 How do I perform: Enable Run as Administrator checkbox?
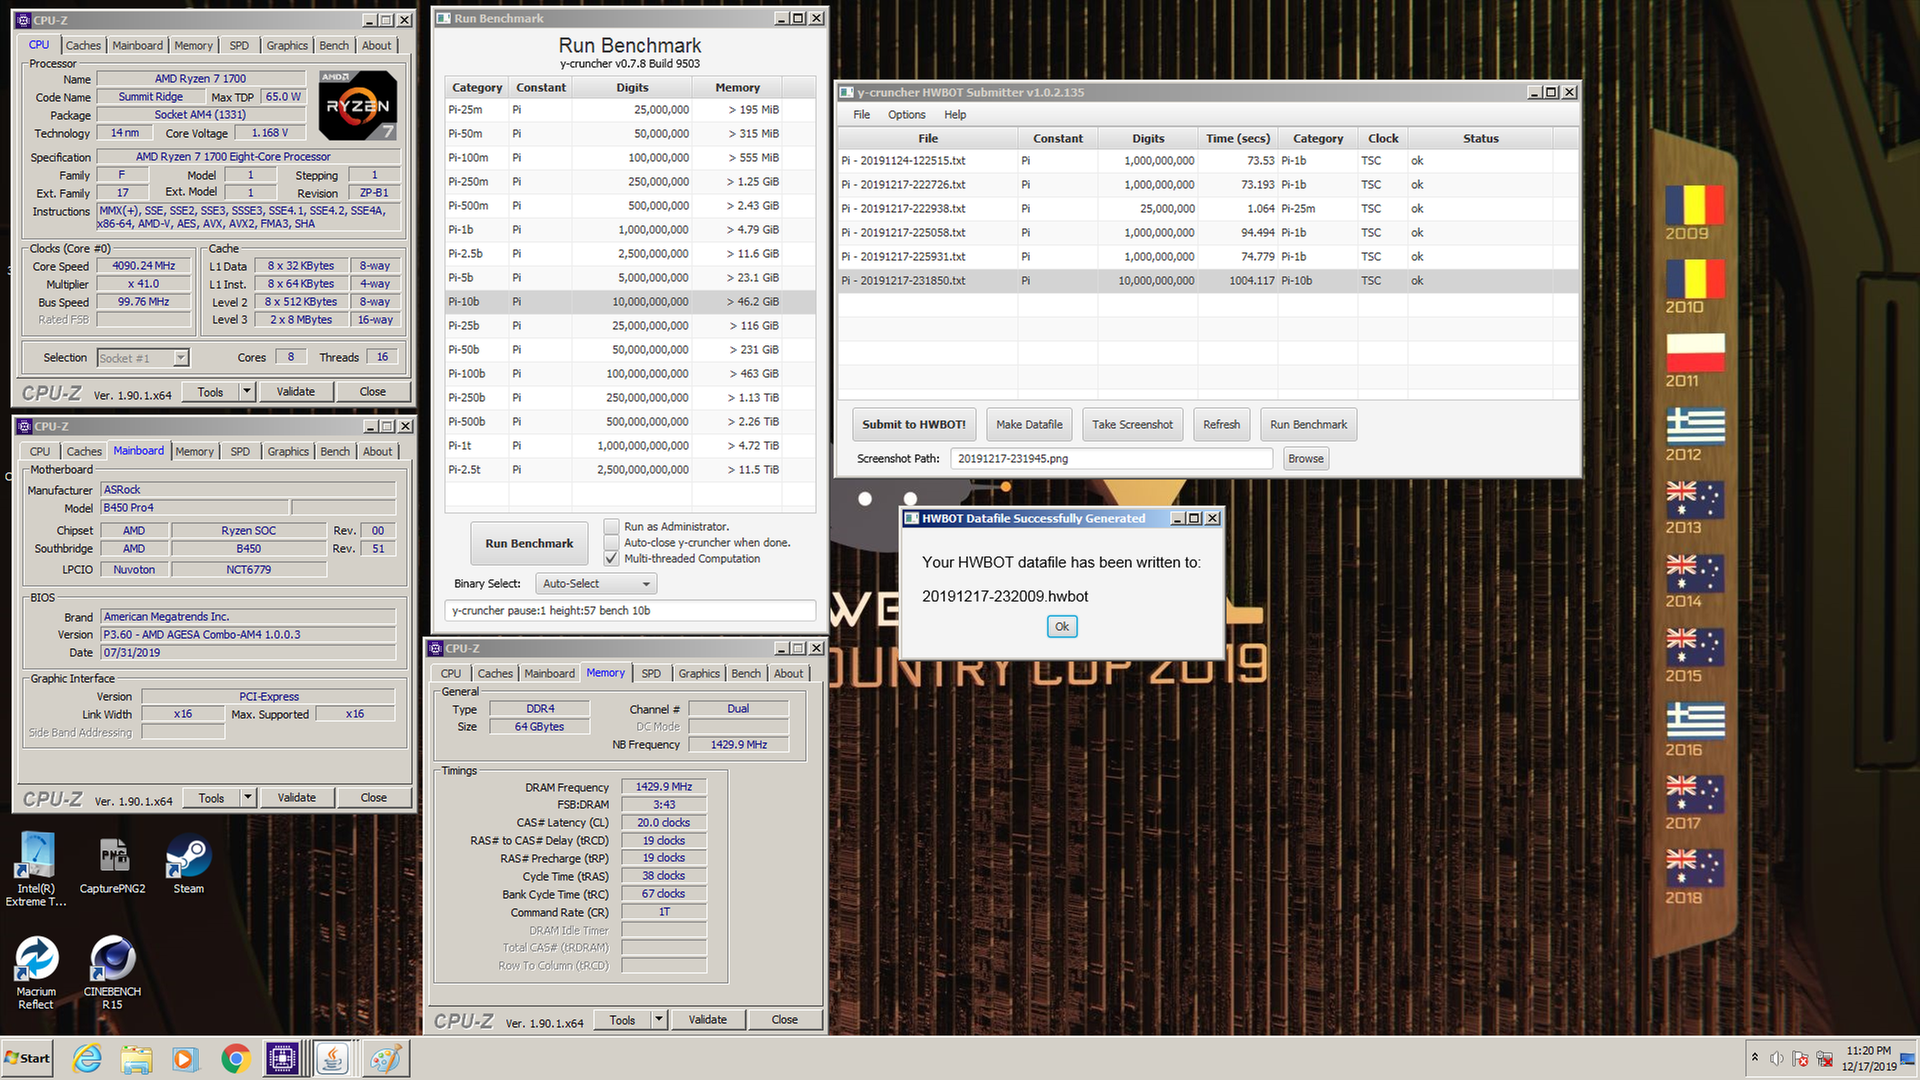coord(611,526)
